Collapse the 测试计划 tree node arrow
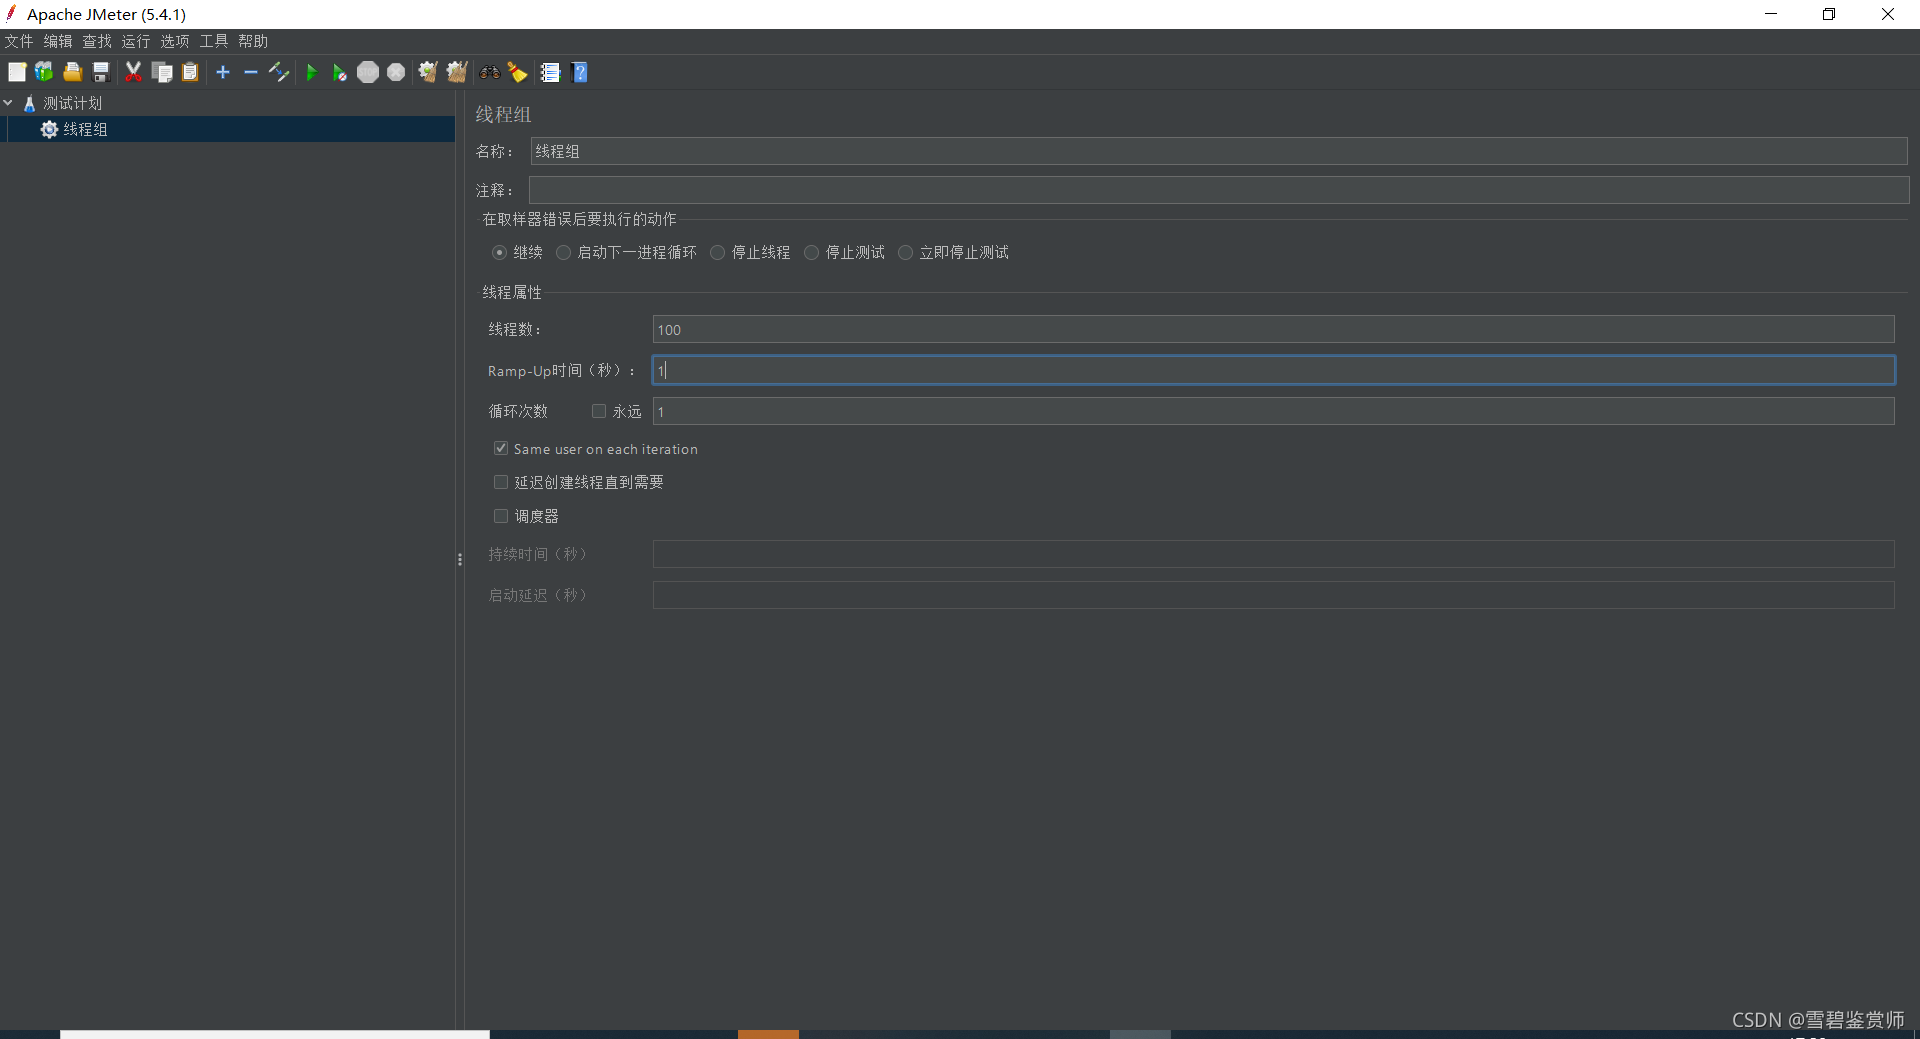 tap(8, 102)
